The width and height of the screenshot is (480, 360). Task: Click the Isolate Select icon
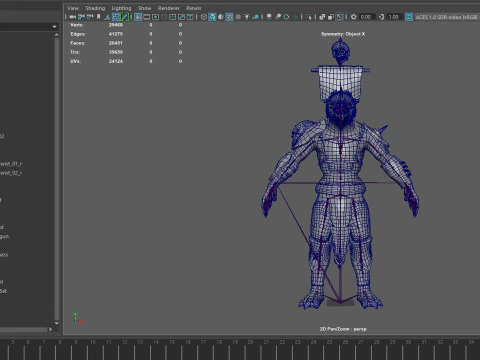[309, 17]
